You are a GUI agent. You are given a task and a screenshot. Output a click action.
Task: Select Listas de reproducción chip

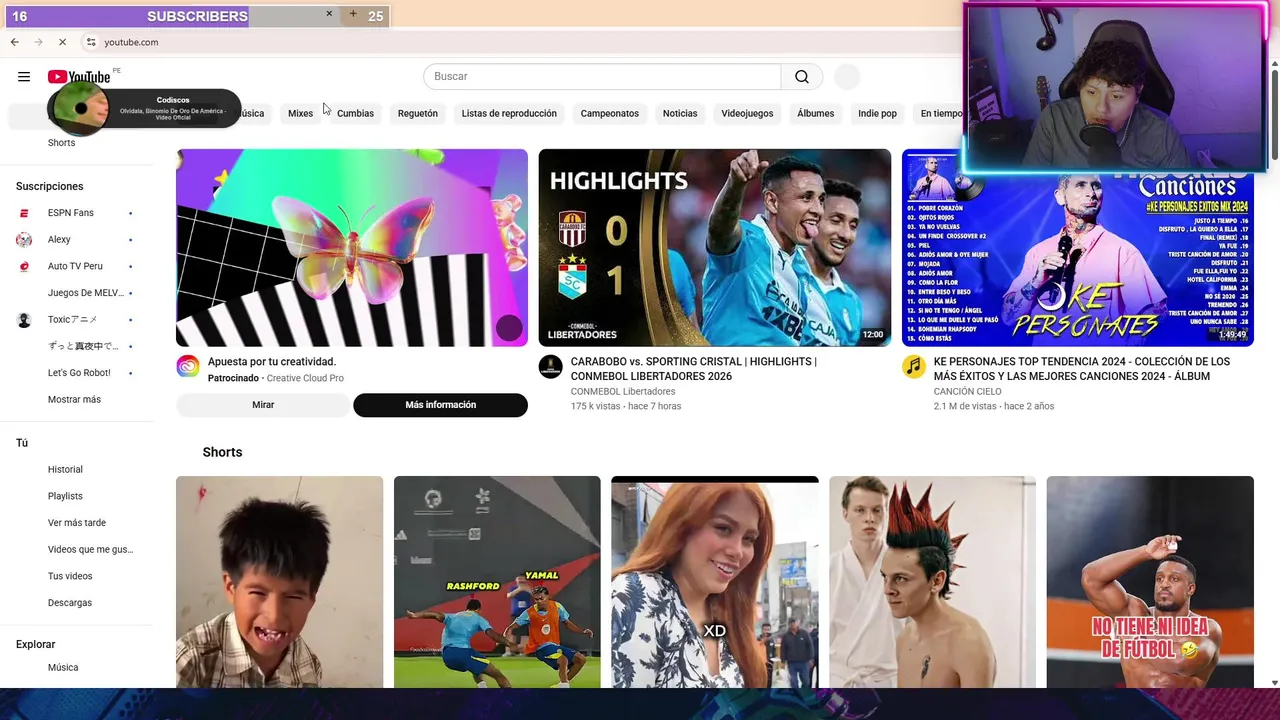coord(509,114)
